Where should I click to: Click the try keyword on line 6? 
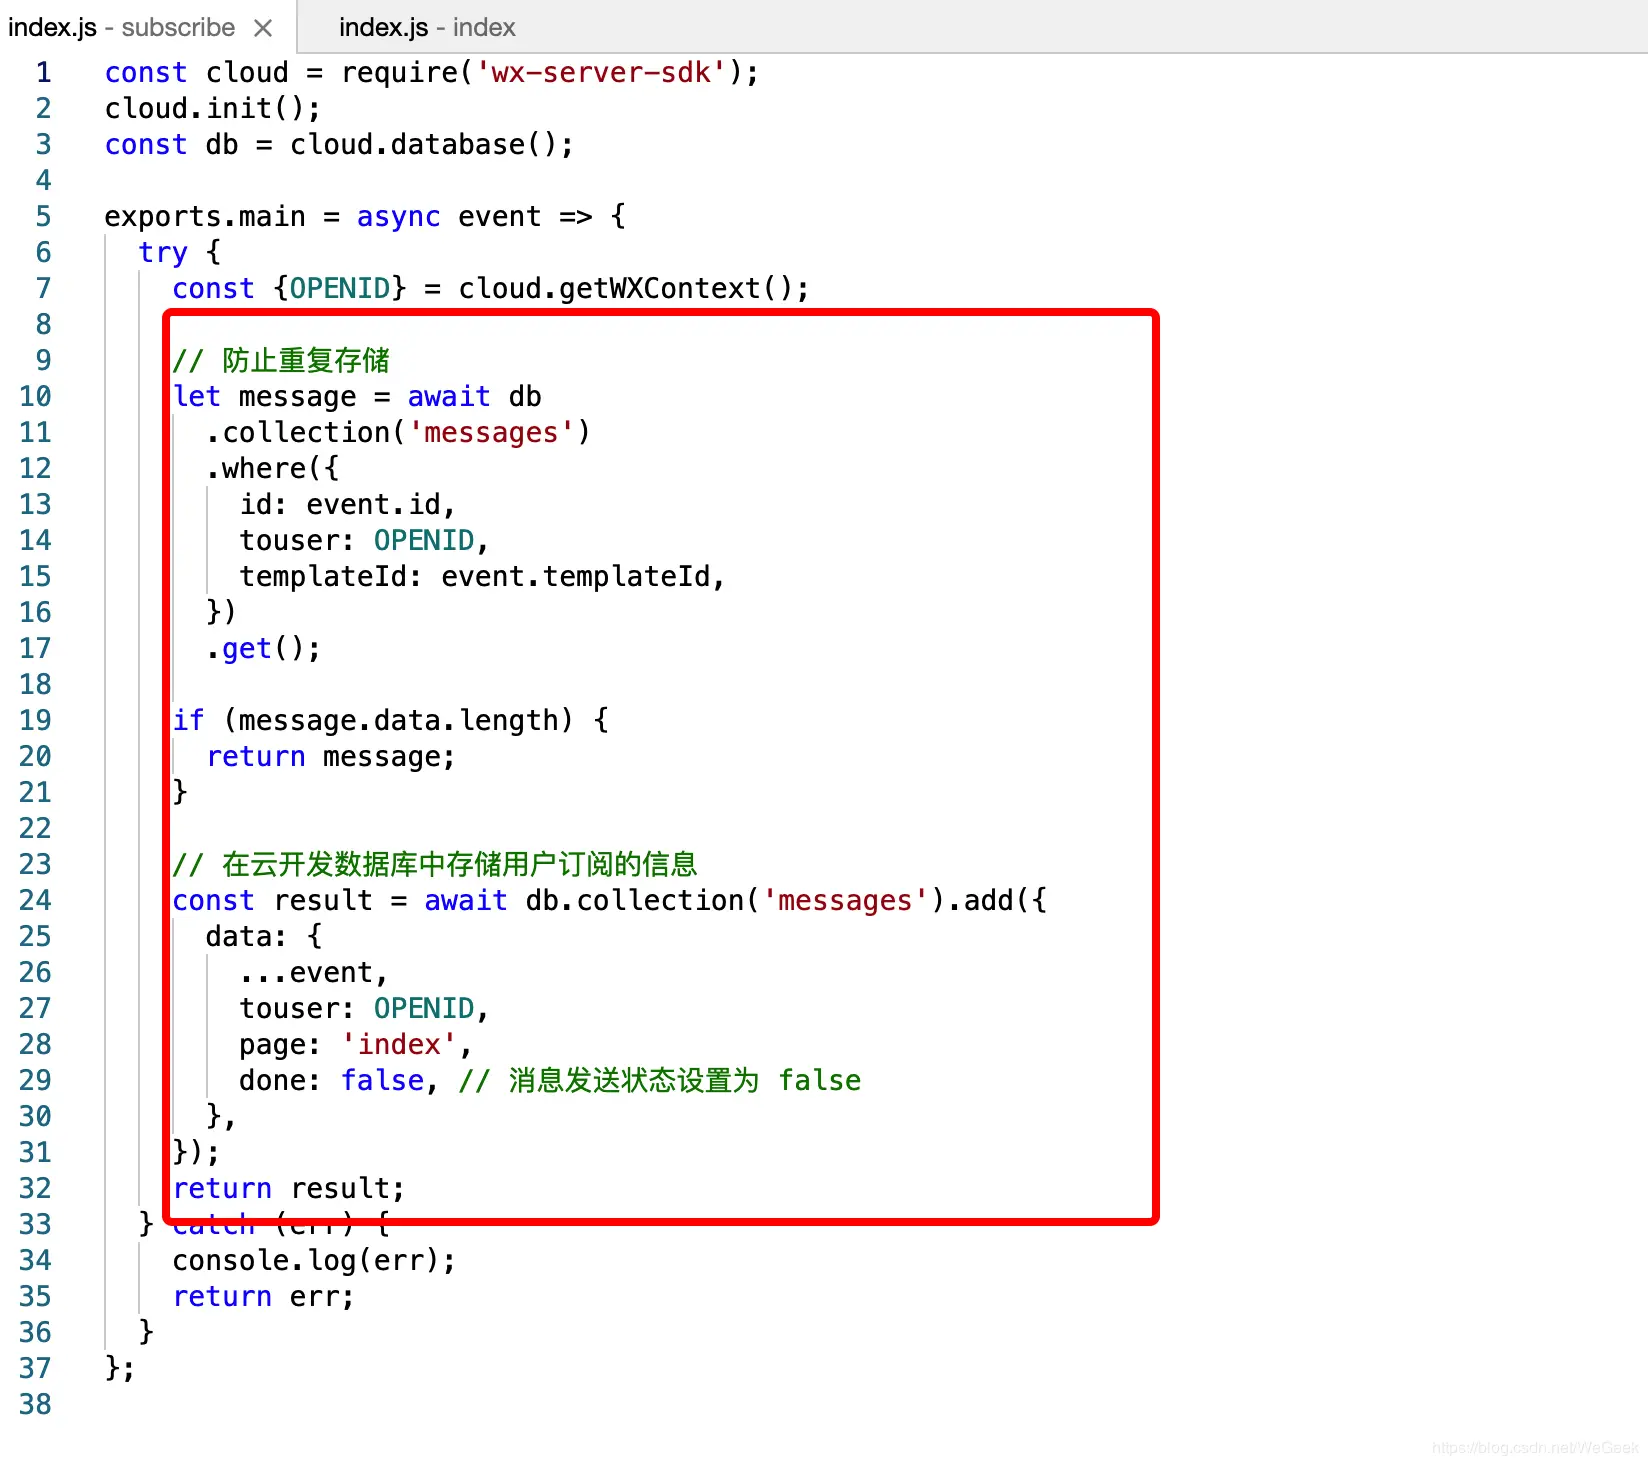click(x=163, y=253)
